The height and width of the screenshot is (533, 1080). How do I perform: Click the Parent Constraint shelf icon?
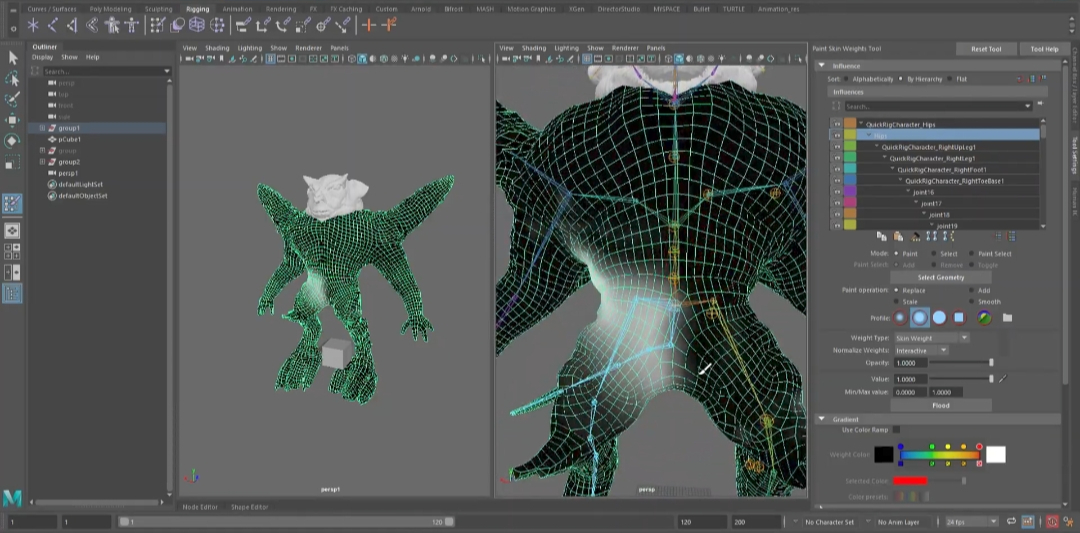(243, 25)
